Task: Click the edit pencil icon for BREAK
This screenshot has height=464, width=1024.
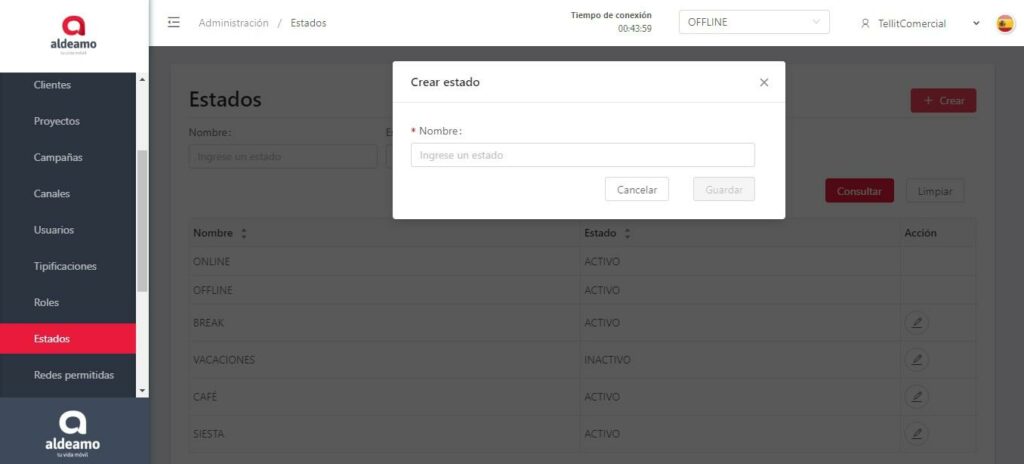Action: point(916,323)
